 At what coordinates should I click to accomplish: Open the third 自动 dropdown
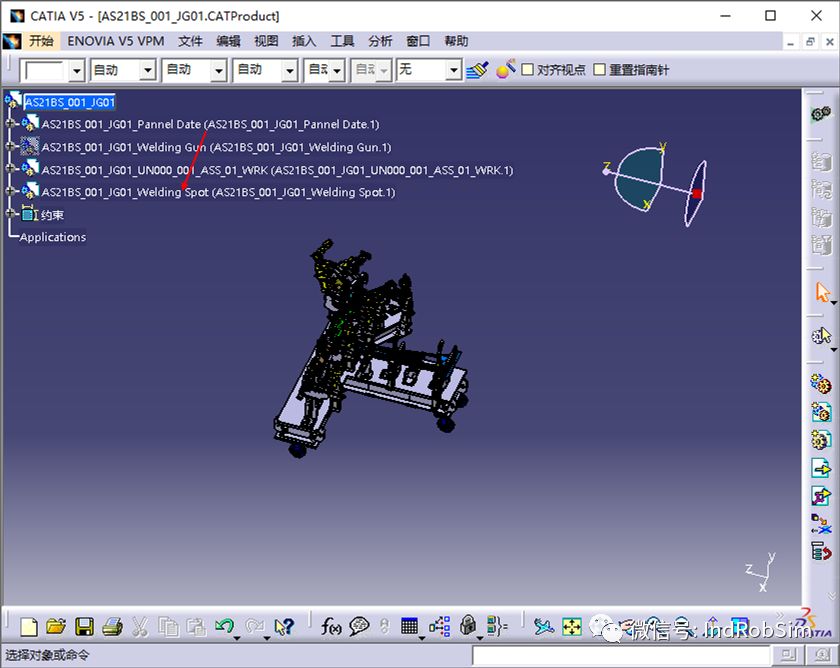289,70
